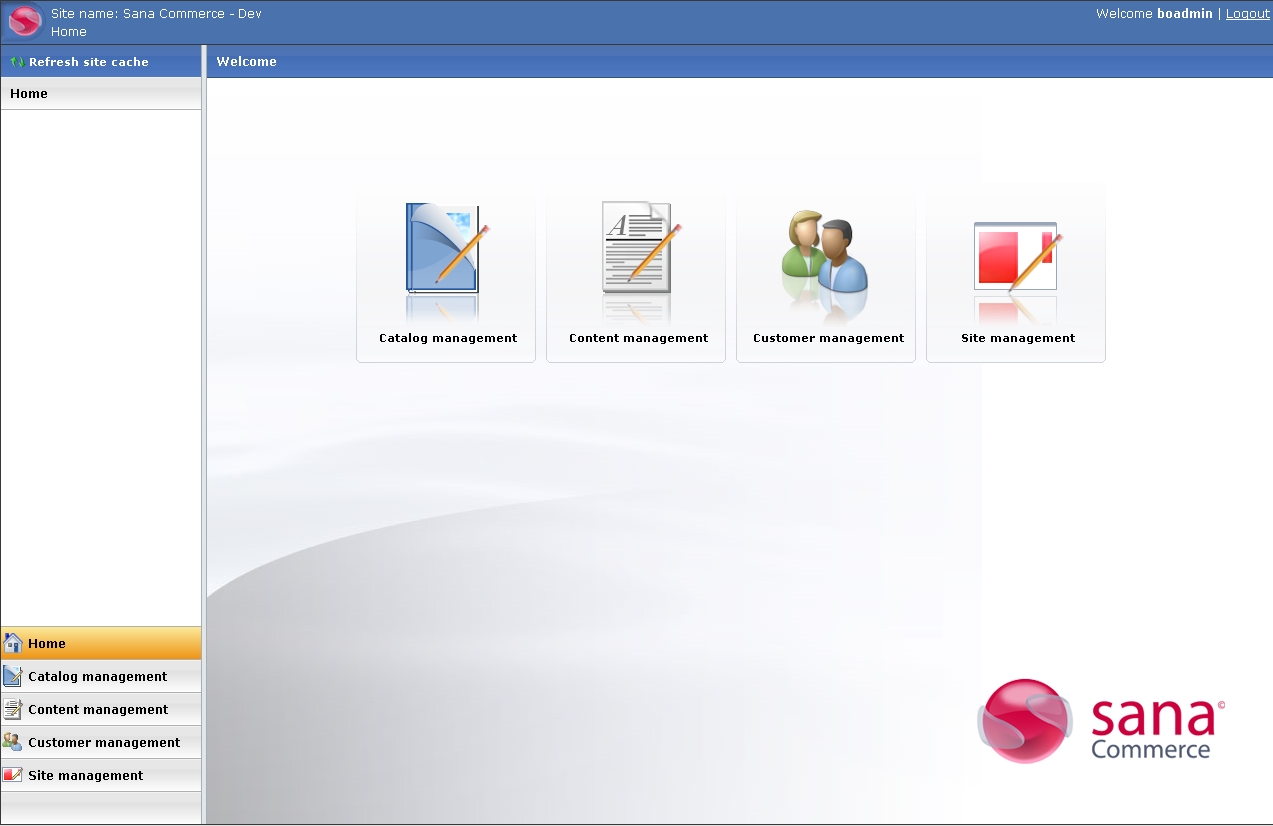Click the Customer management tile label
This screenshot has height=826, width=1273.
point(829,338)
